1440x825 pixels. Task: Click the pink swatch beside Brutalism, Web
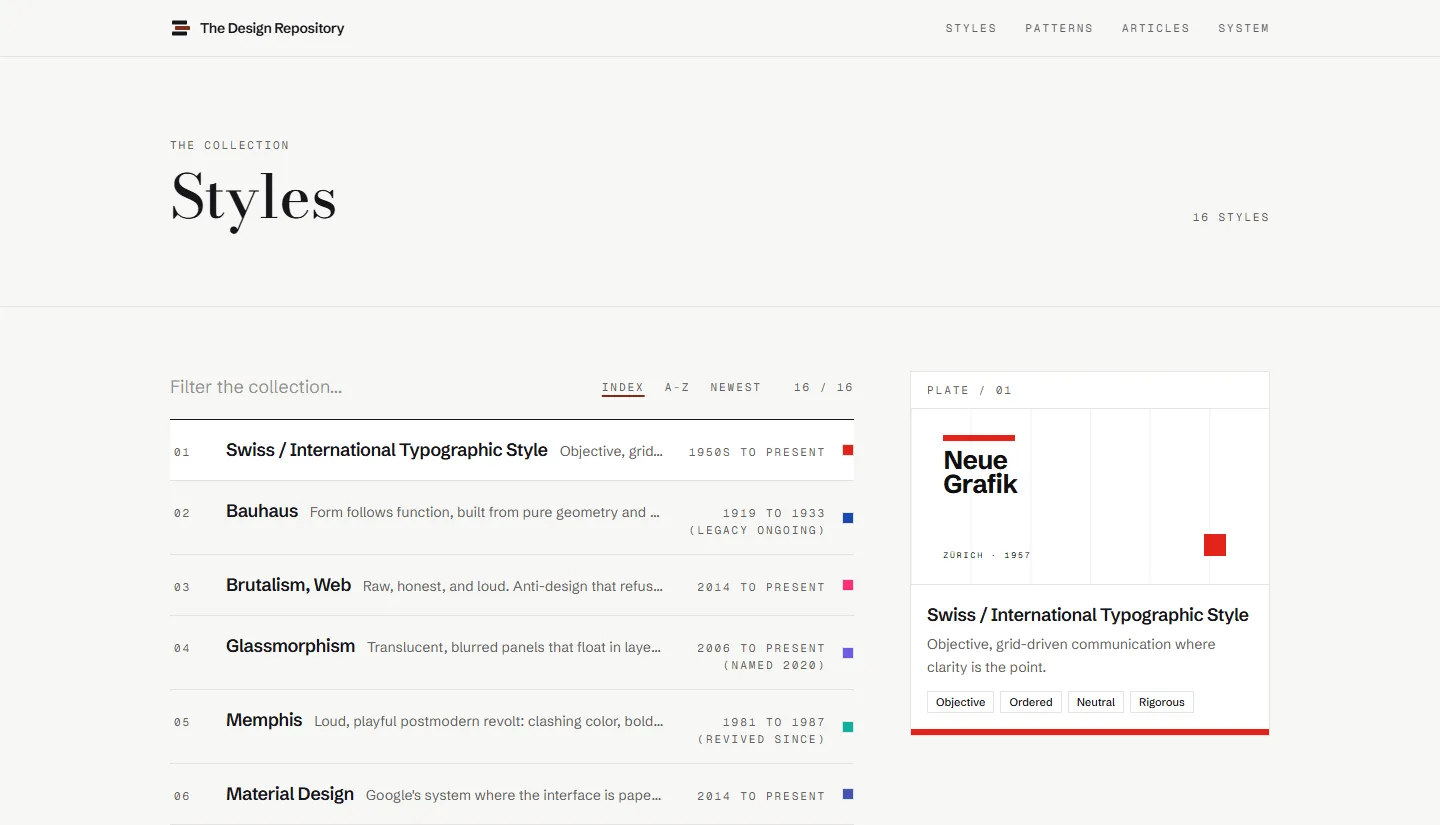[848, 585]
